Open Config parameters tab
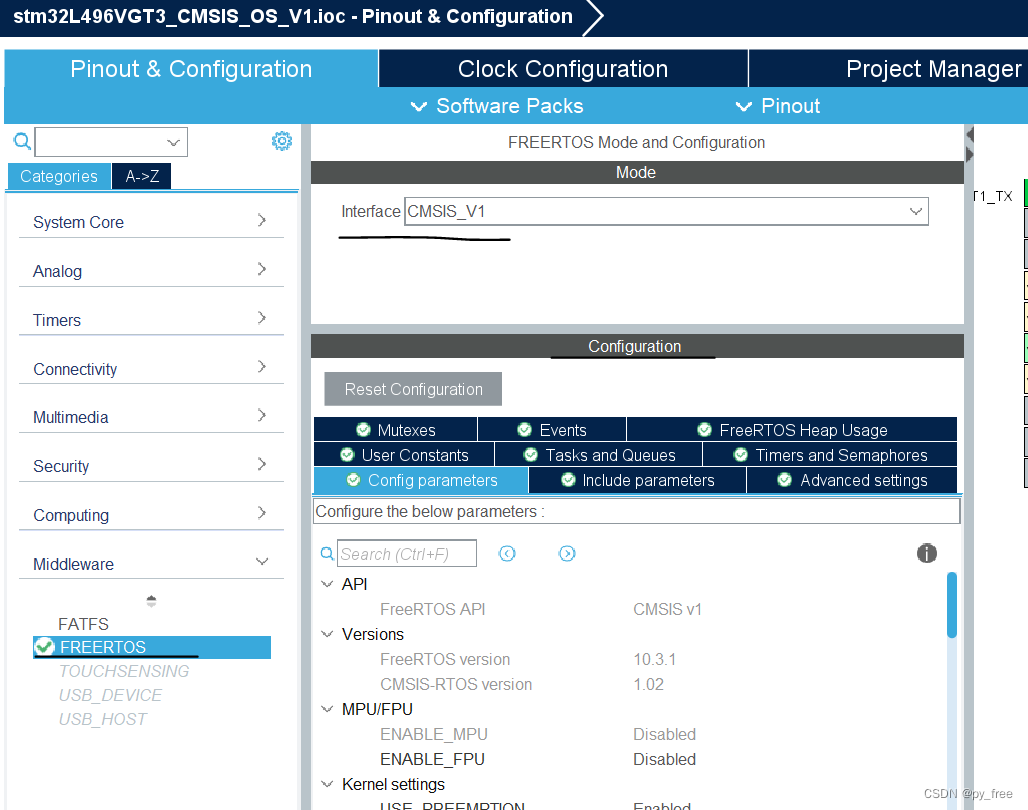Screen dimensions: 1028x810 point(422,480)
